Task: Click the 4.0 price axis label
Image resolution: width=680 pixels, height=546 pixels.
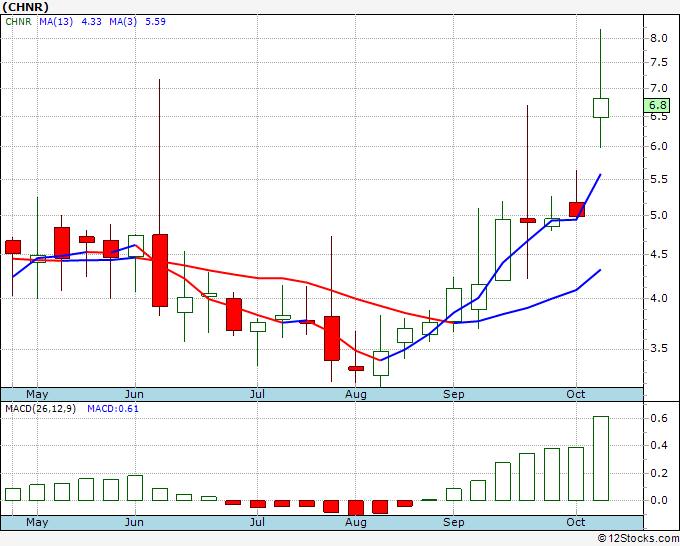Action: 658,298
